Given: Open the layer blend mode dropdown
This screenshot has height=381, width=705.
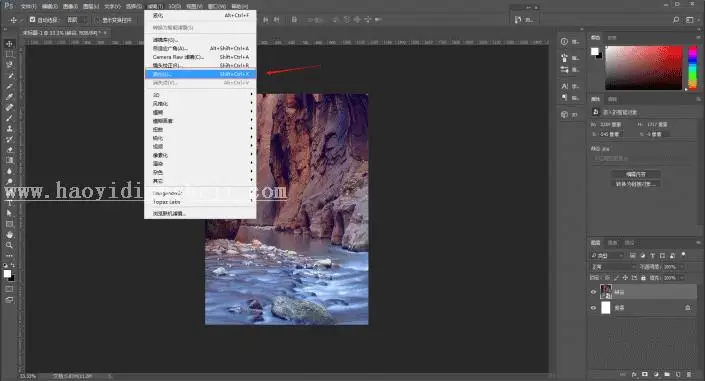Looking at the screenshot, I should click(x=613, y=267).
